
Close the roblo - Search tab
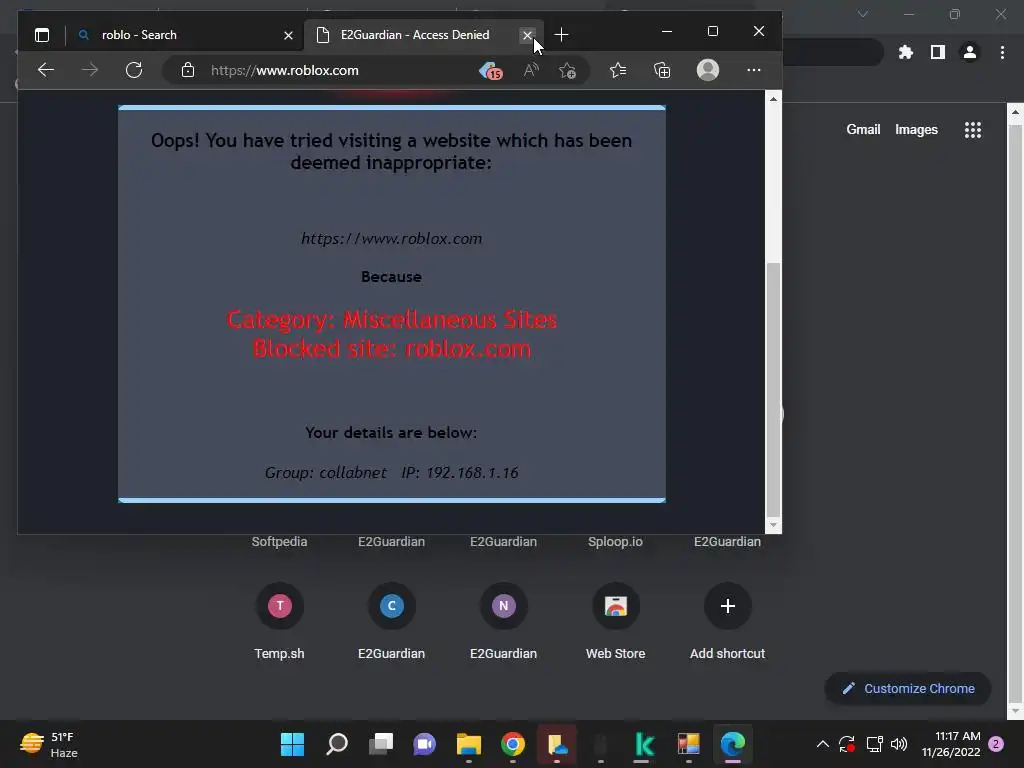[288, 35]
